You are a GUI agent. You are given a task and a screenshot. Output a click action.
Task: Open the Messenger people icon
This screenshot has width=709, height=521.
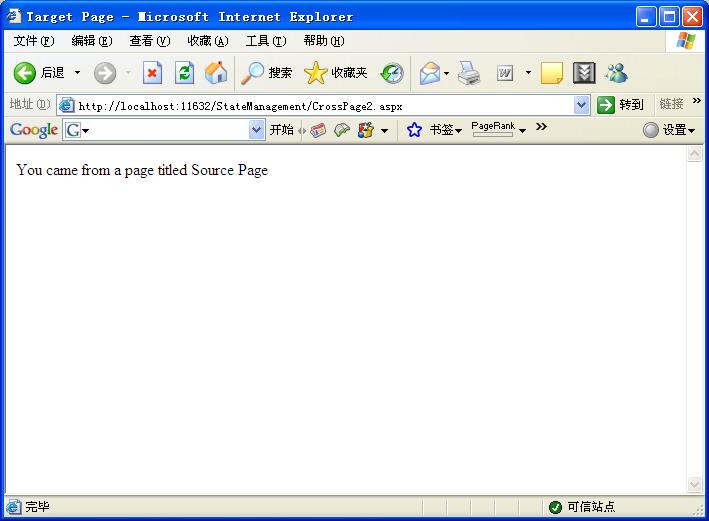coord(617,73)
